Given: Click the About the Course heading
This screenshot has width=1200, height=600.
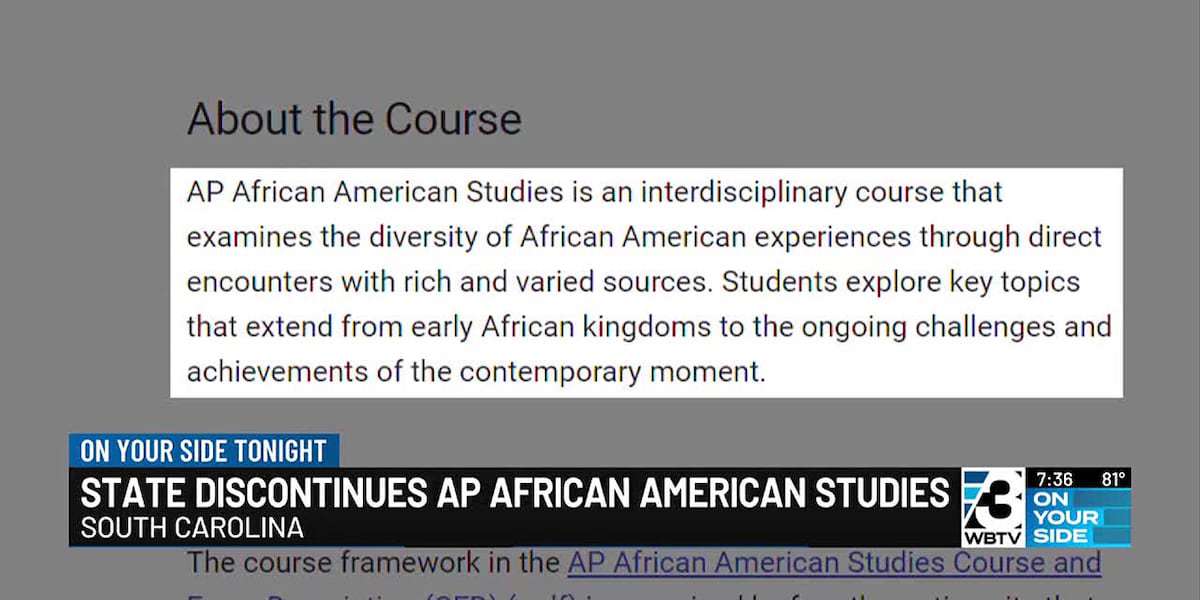Looking at the screenshot, I should (354, 119).
